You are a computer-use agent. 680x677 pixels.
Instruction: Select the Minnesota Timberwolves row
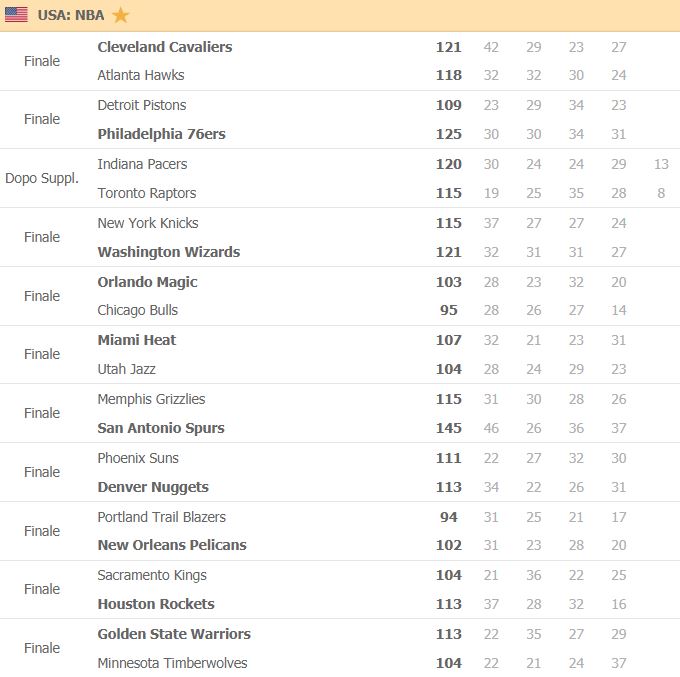pyautogui.click(x=340, y=663)
